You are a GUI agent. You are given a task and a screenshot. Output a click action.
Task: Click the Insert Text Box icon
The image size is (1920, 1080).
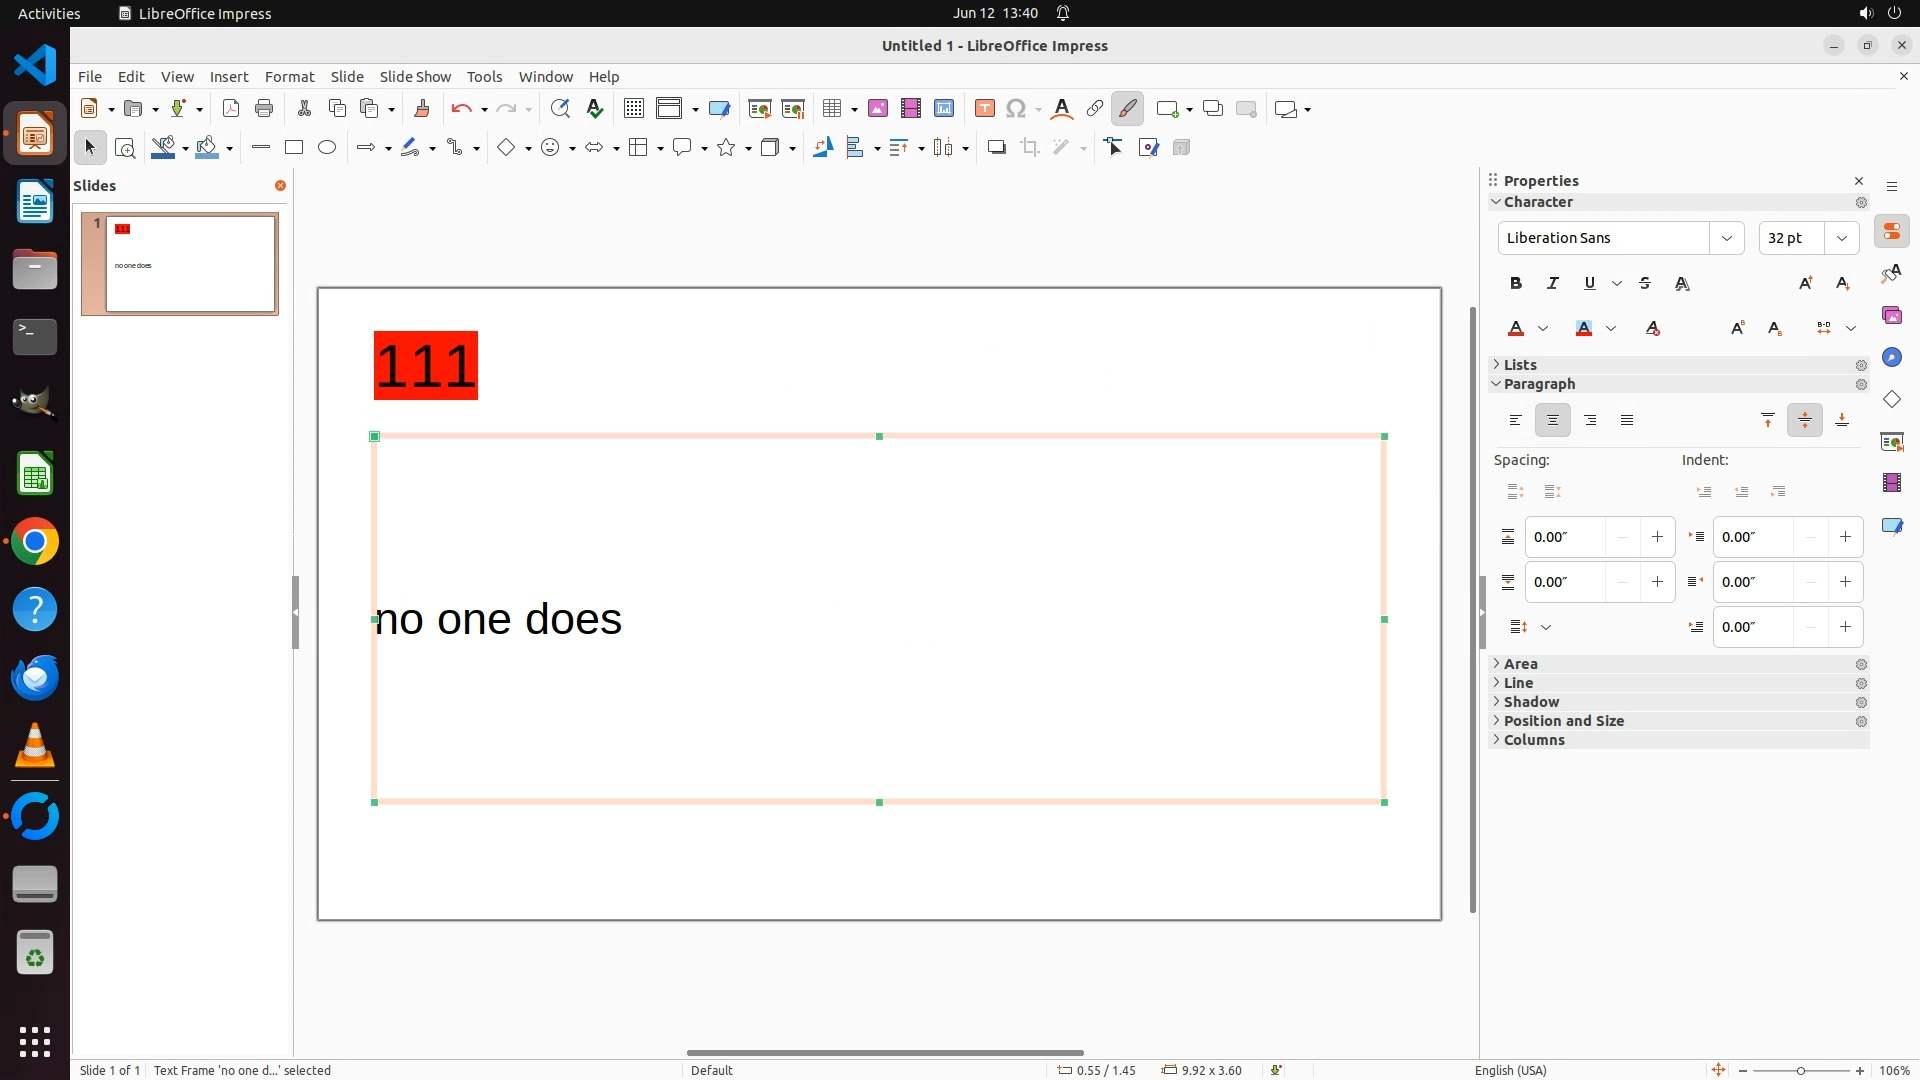[x=984, y=109]
